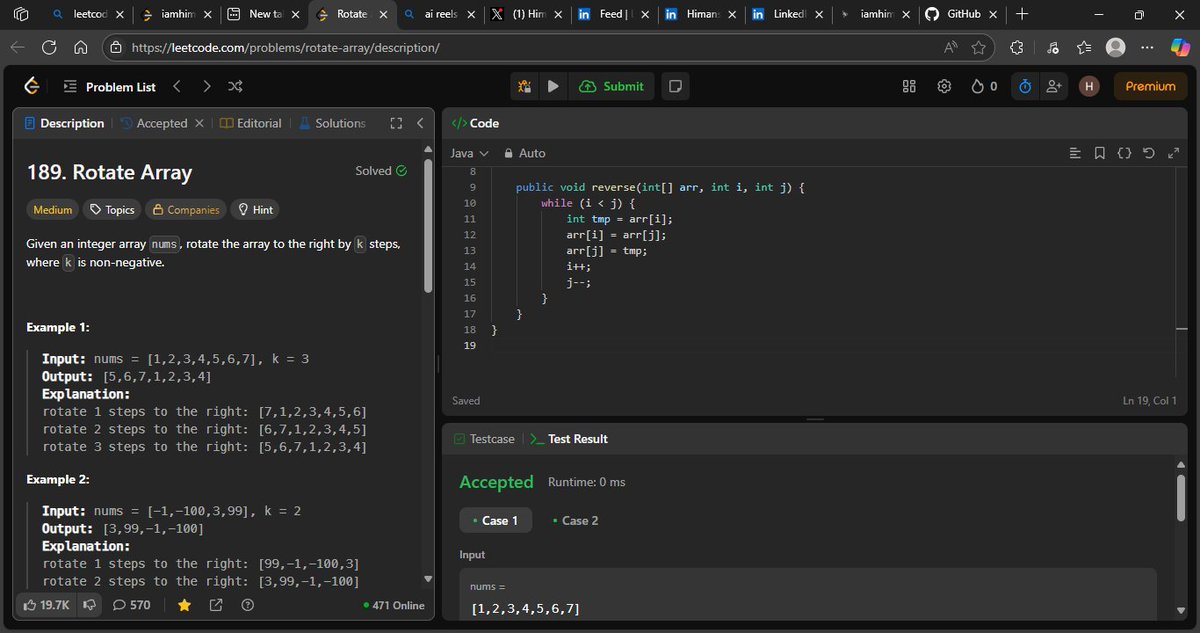Collapse the description panel chevron
1200x633 pixels.
[x=420, y=123]
